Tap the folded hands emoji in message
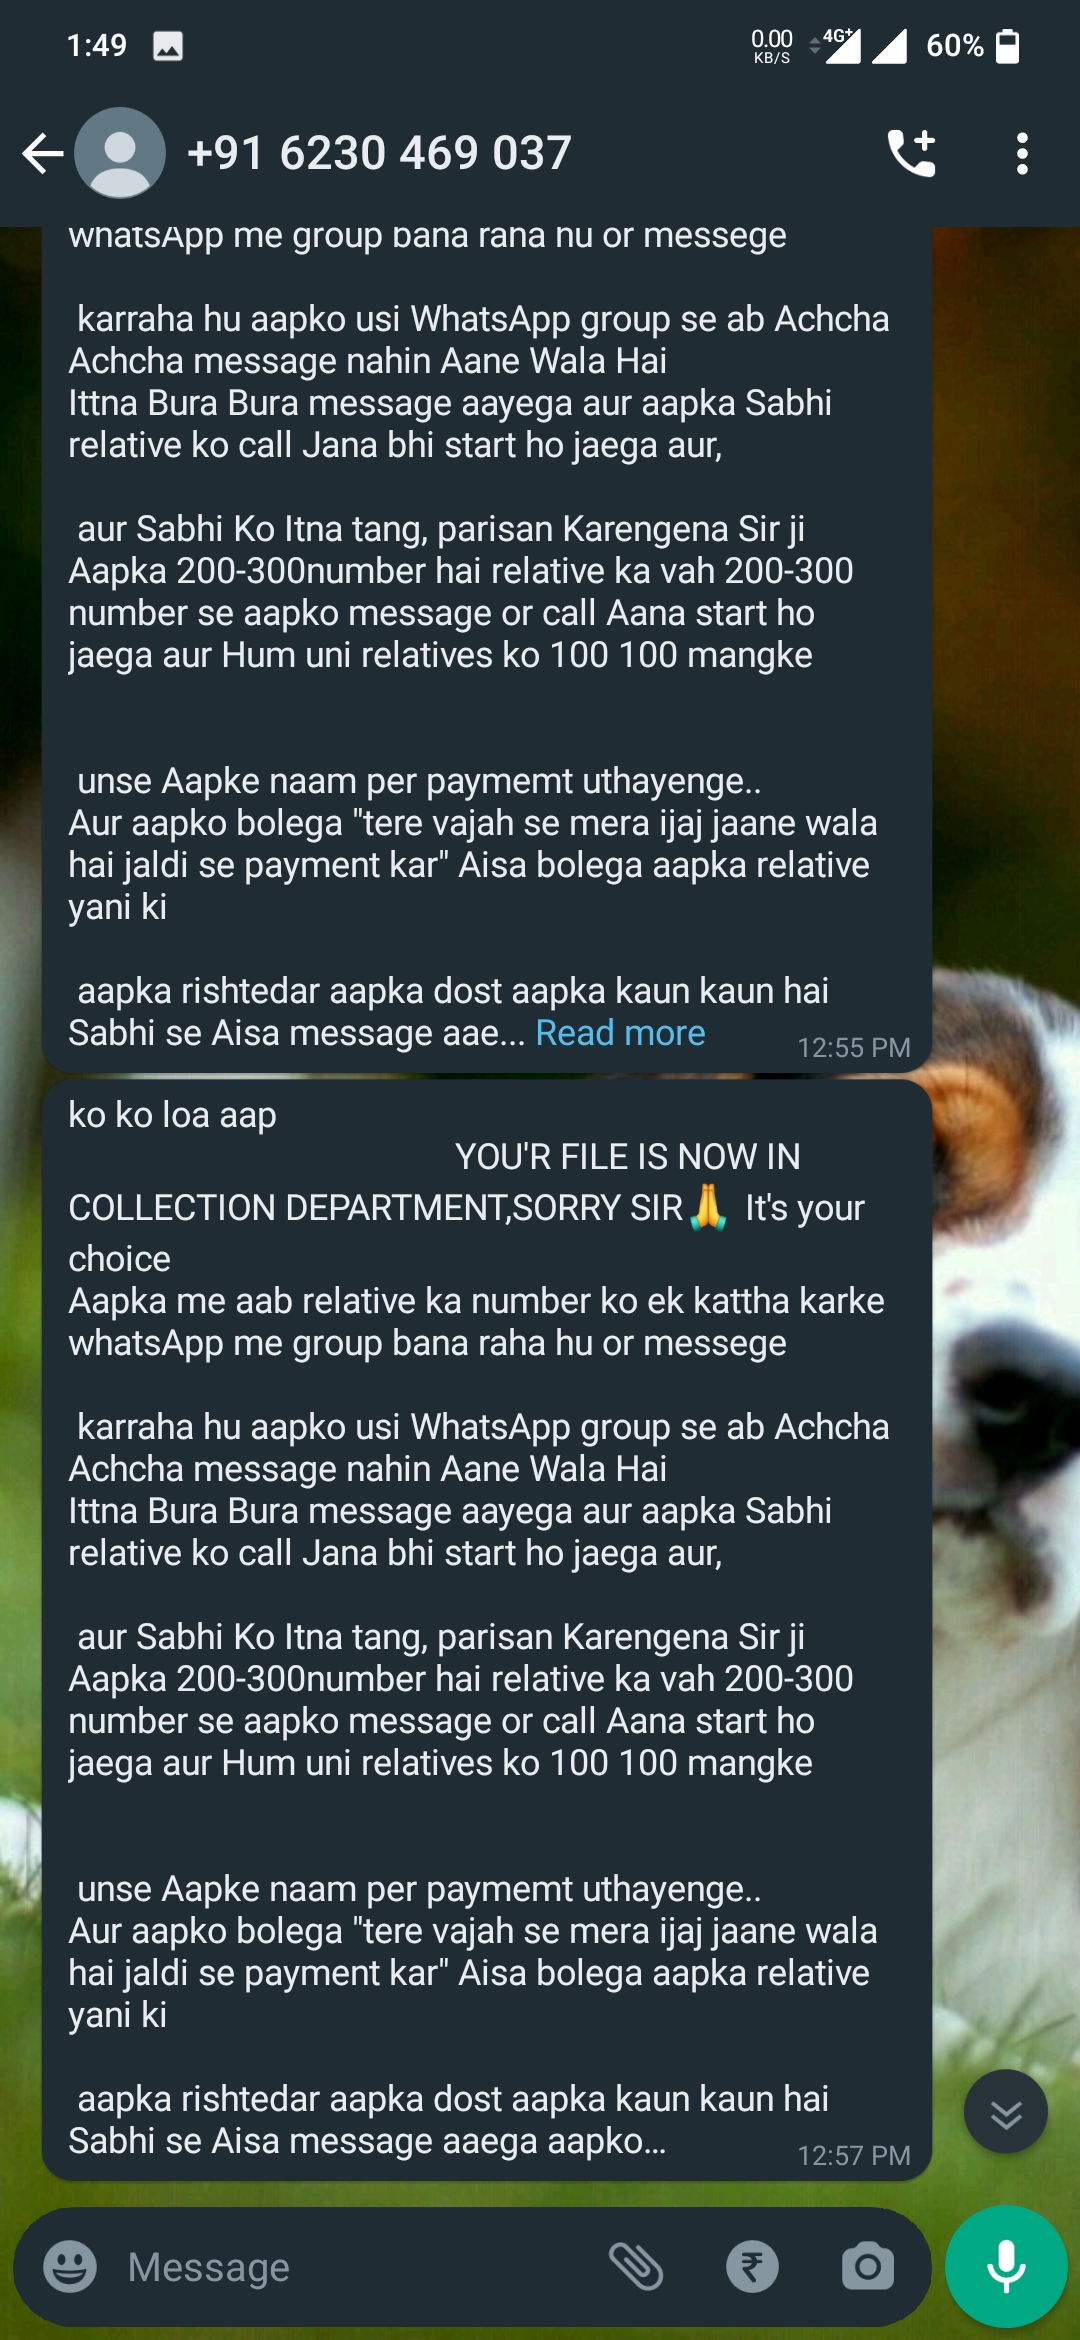Image resolution: width=1080 pixels, height=2340 pixels. click(x=709, y=1207)
